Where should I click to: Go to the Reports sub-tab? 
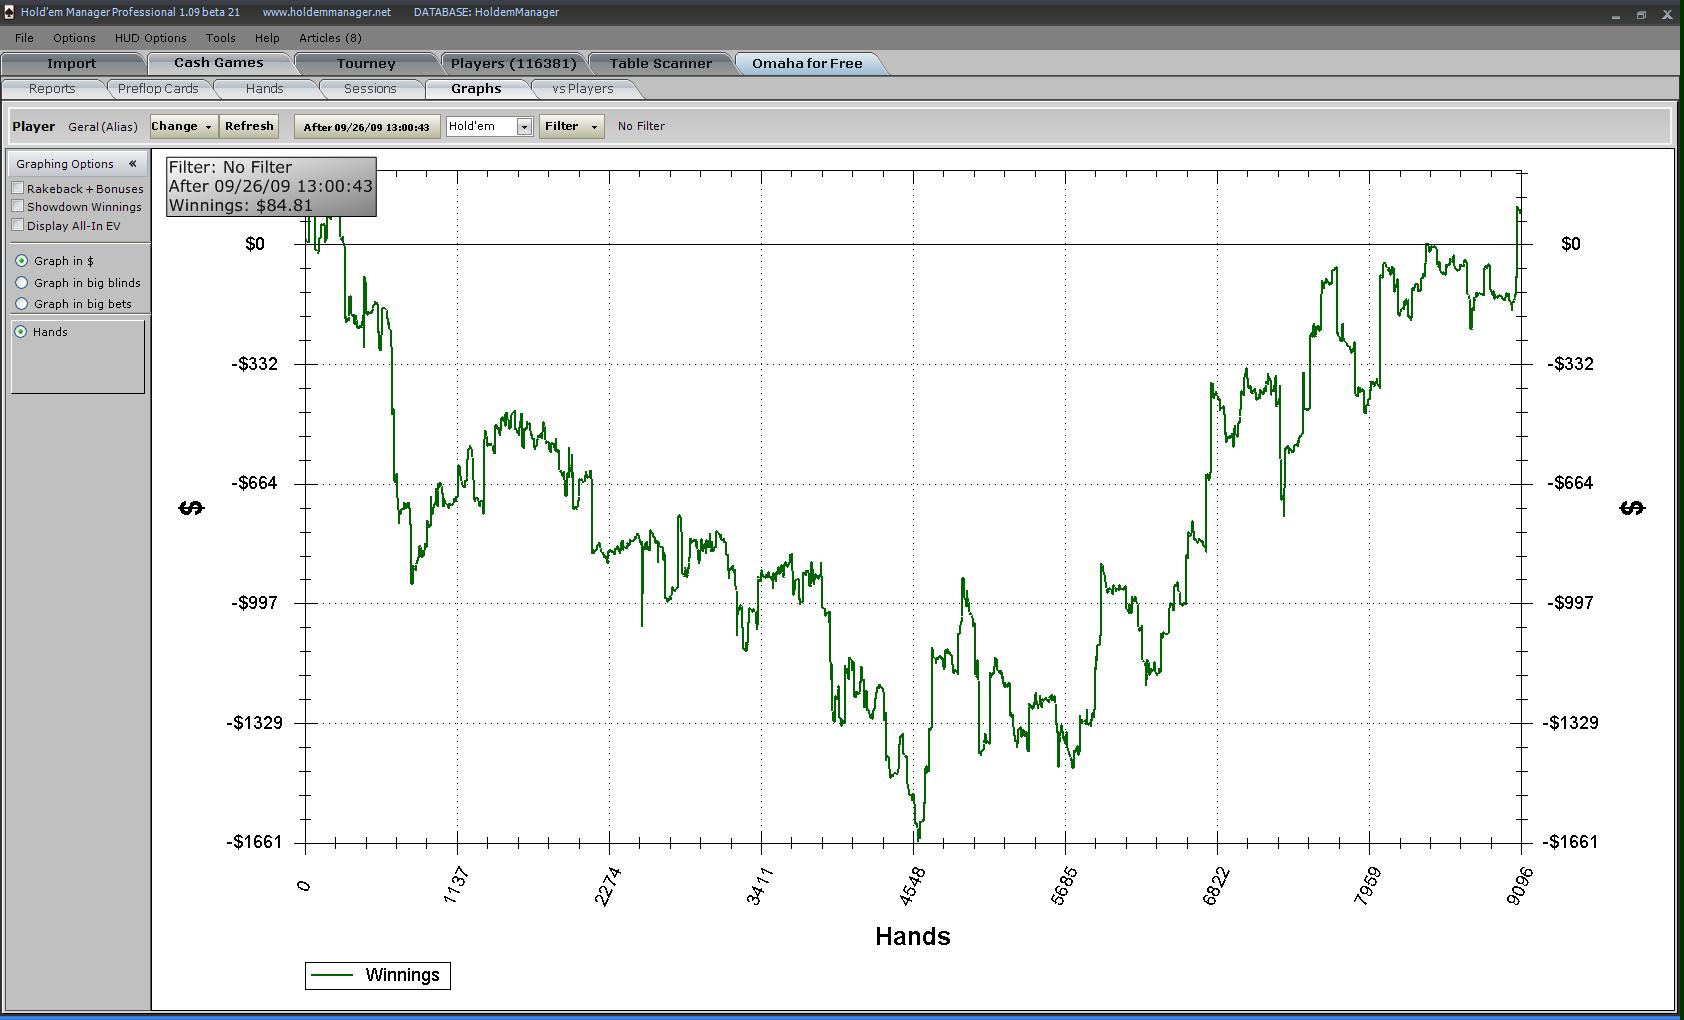pyautogui.click(x=52, y=89)
